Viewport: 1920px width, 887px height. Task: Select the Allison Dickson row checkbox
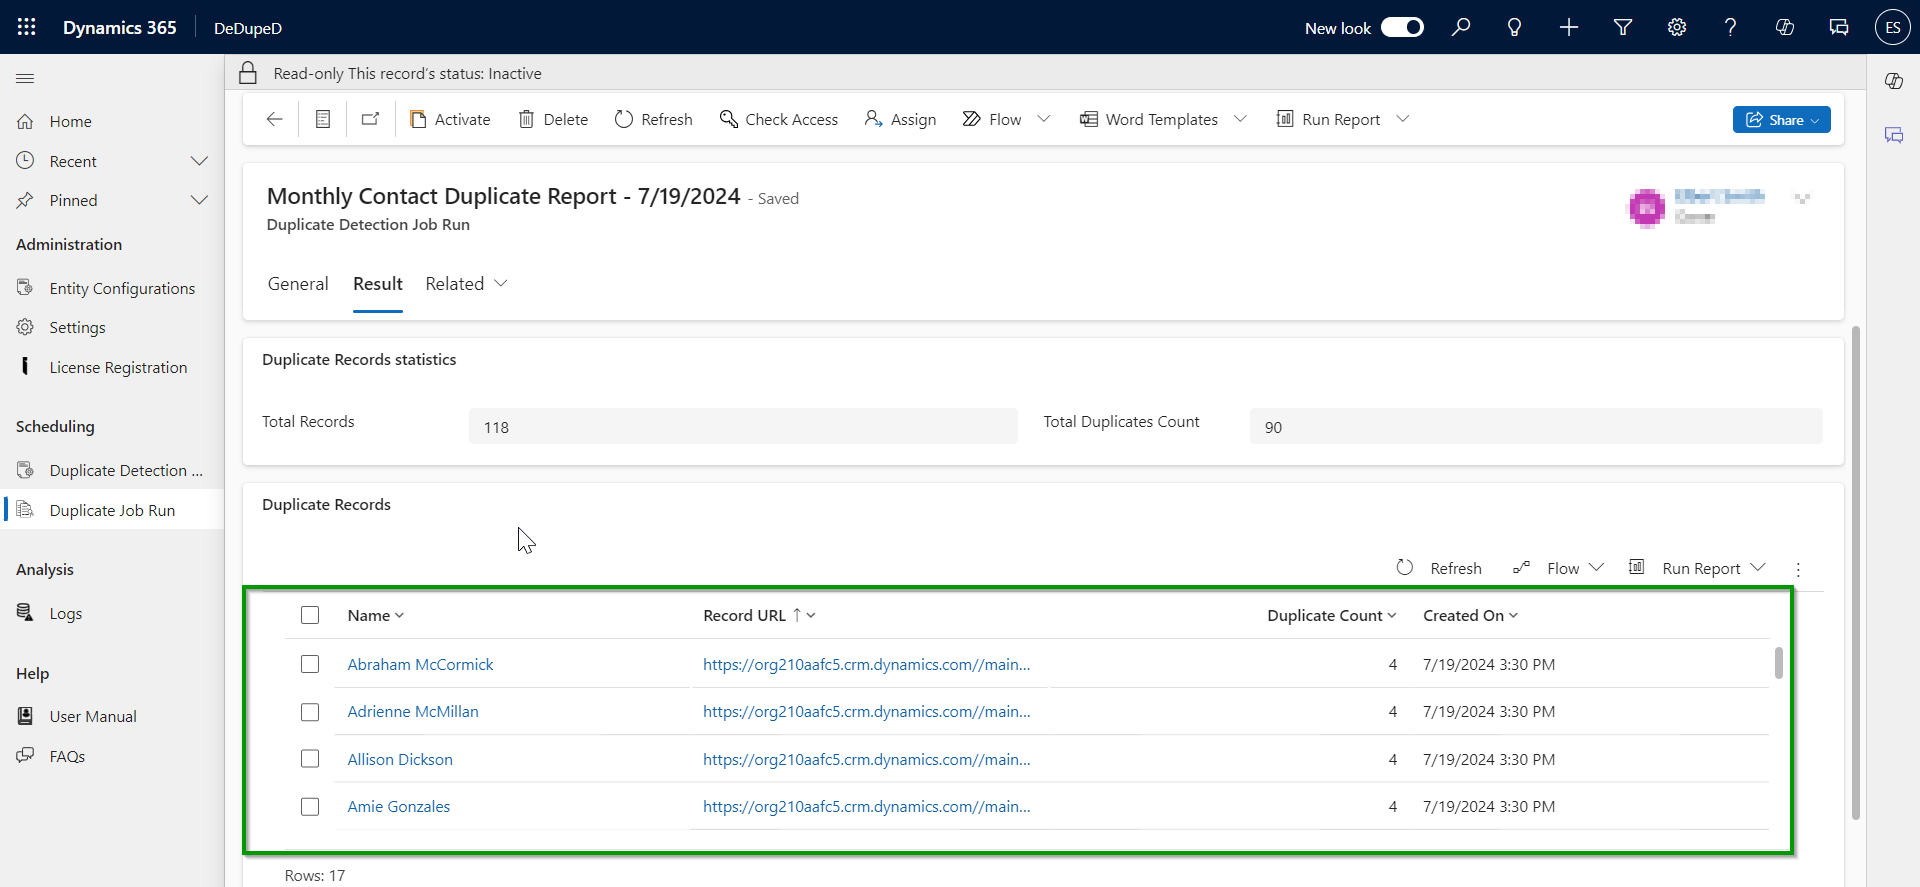(310, 759)
